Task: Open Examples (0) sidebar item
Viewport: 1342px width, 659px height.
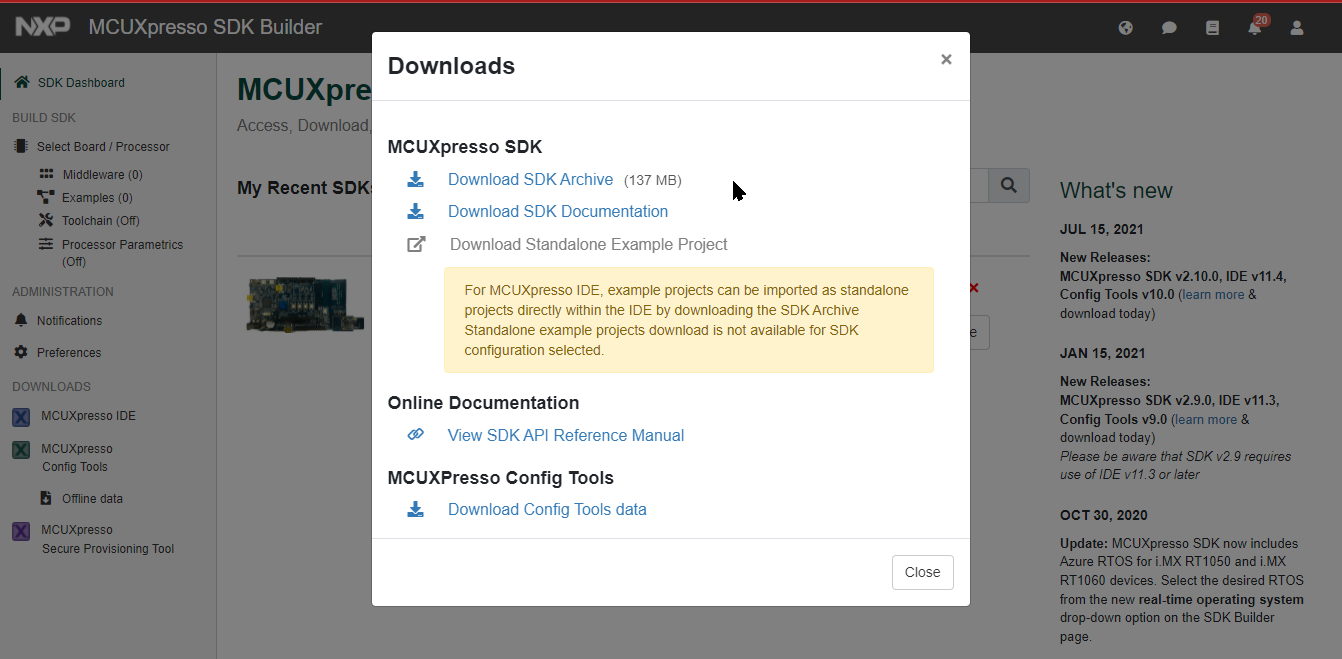Action: [97, 198]
